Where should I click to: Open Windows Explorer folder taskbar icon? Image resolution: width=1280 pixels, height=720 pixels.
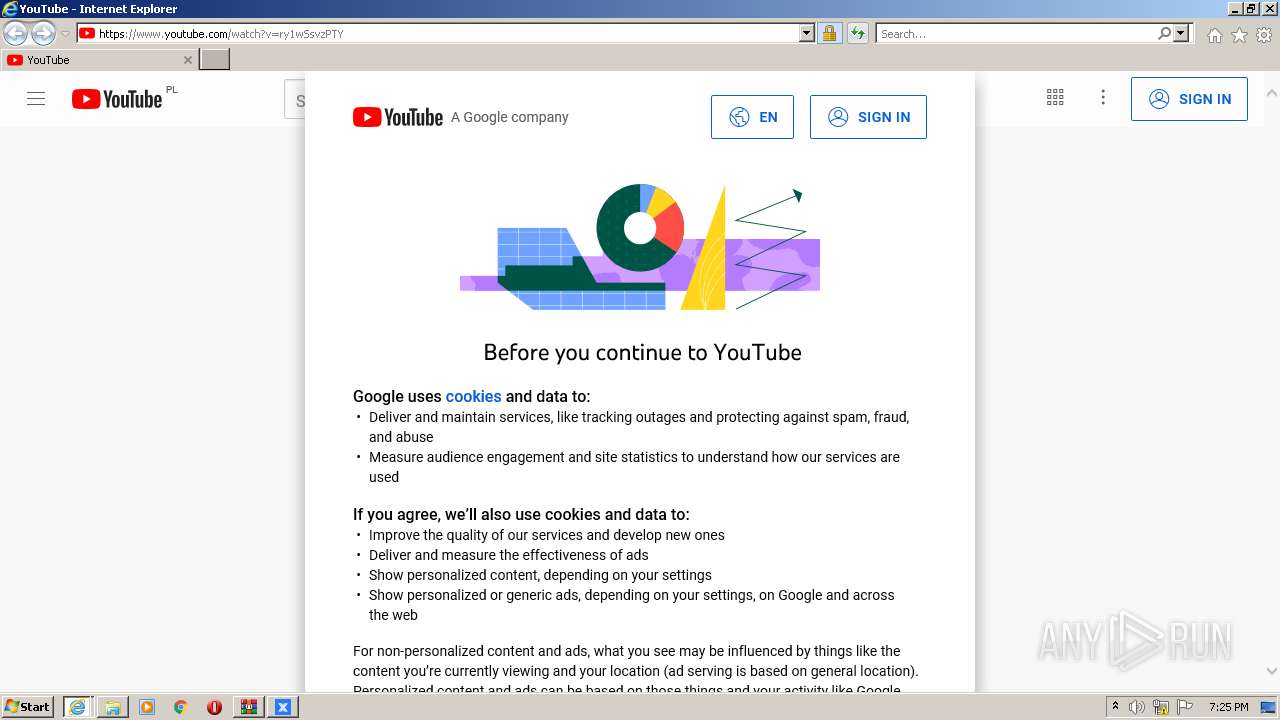pyautogui.click(x=113, y=707)
